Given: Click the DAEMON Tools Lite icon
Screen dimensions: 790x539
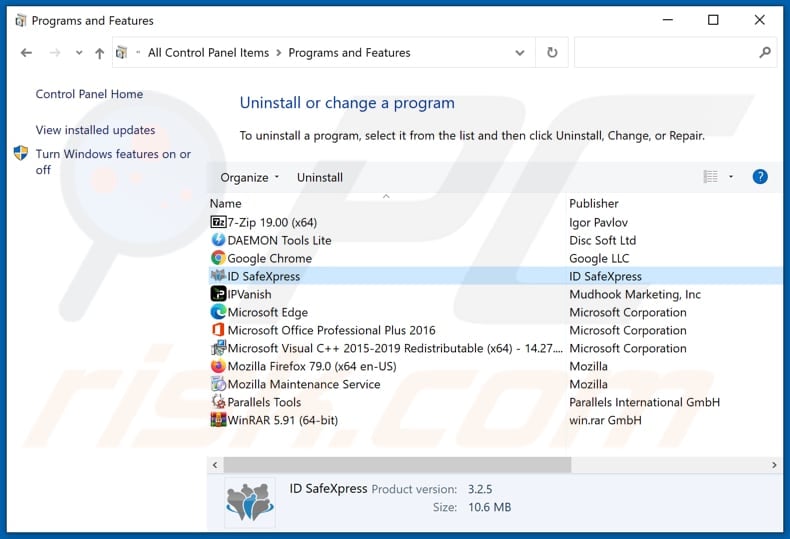Looking at the screenshot, I should [218, 240].
